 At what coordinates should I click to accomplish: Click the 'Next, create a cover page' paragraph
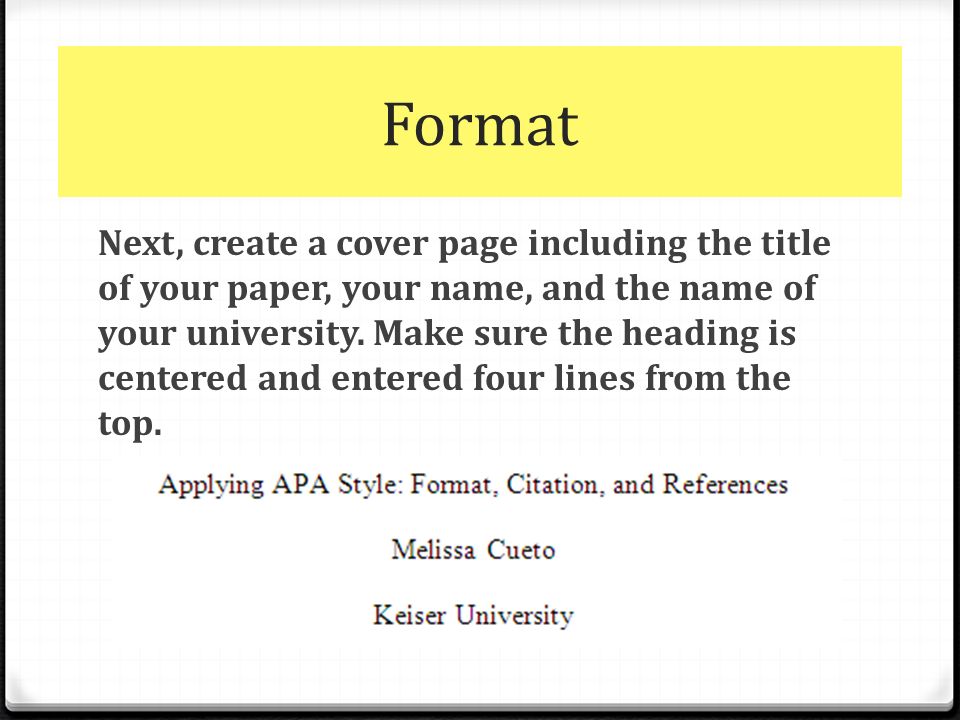464,333
